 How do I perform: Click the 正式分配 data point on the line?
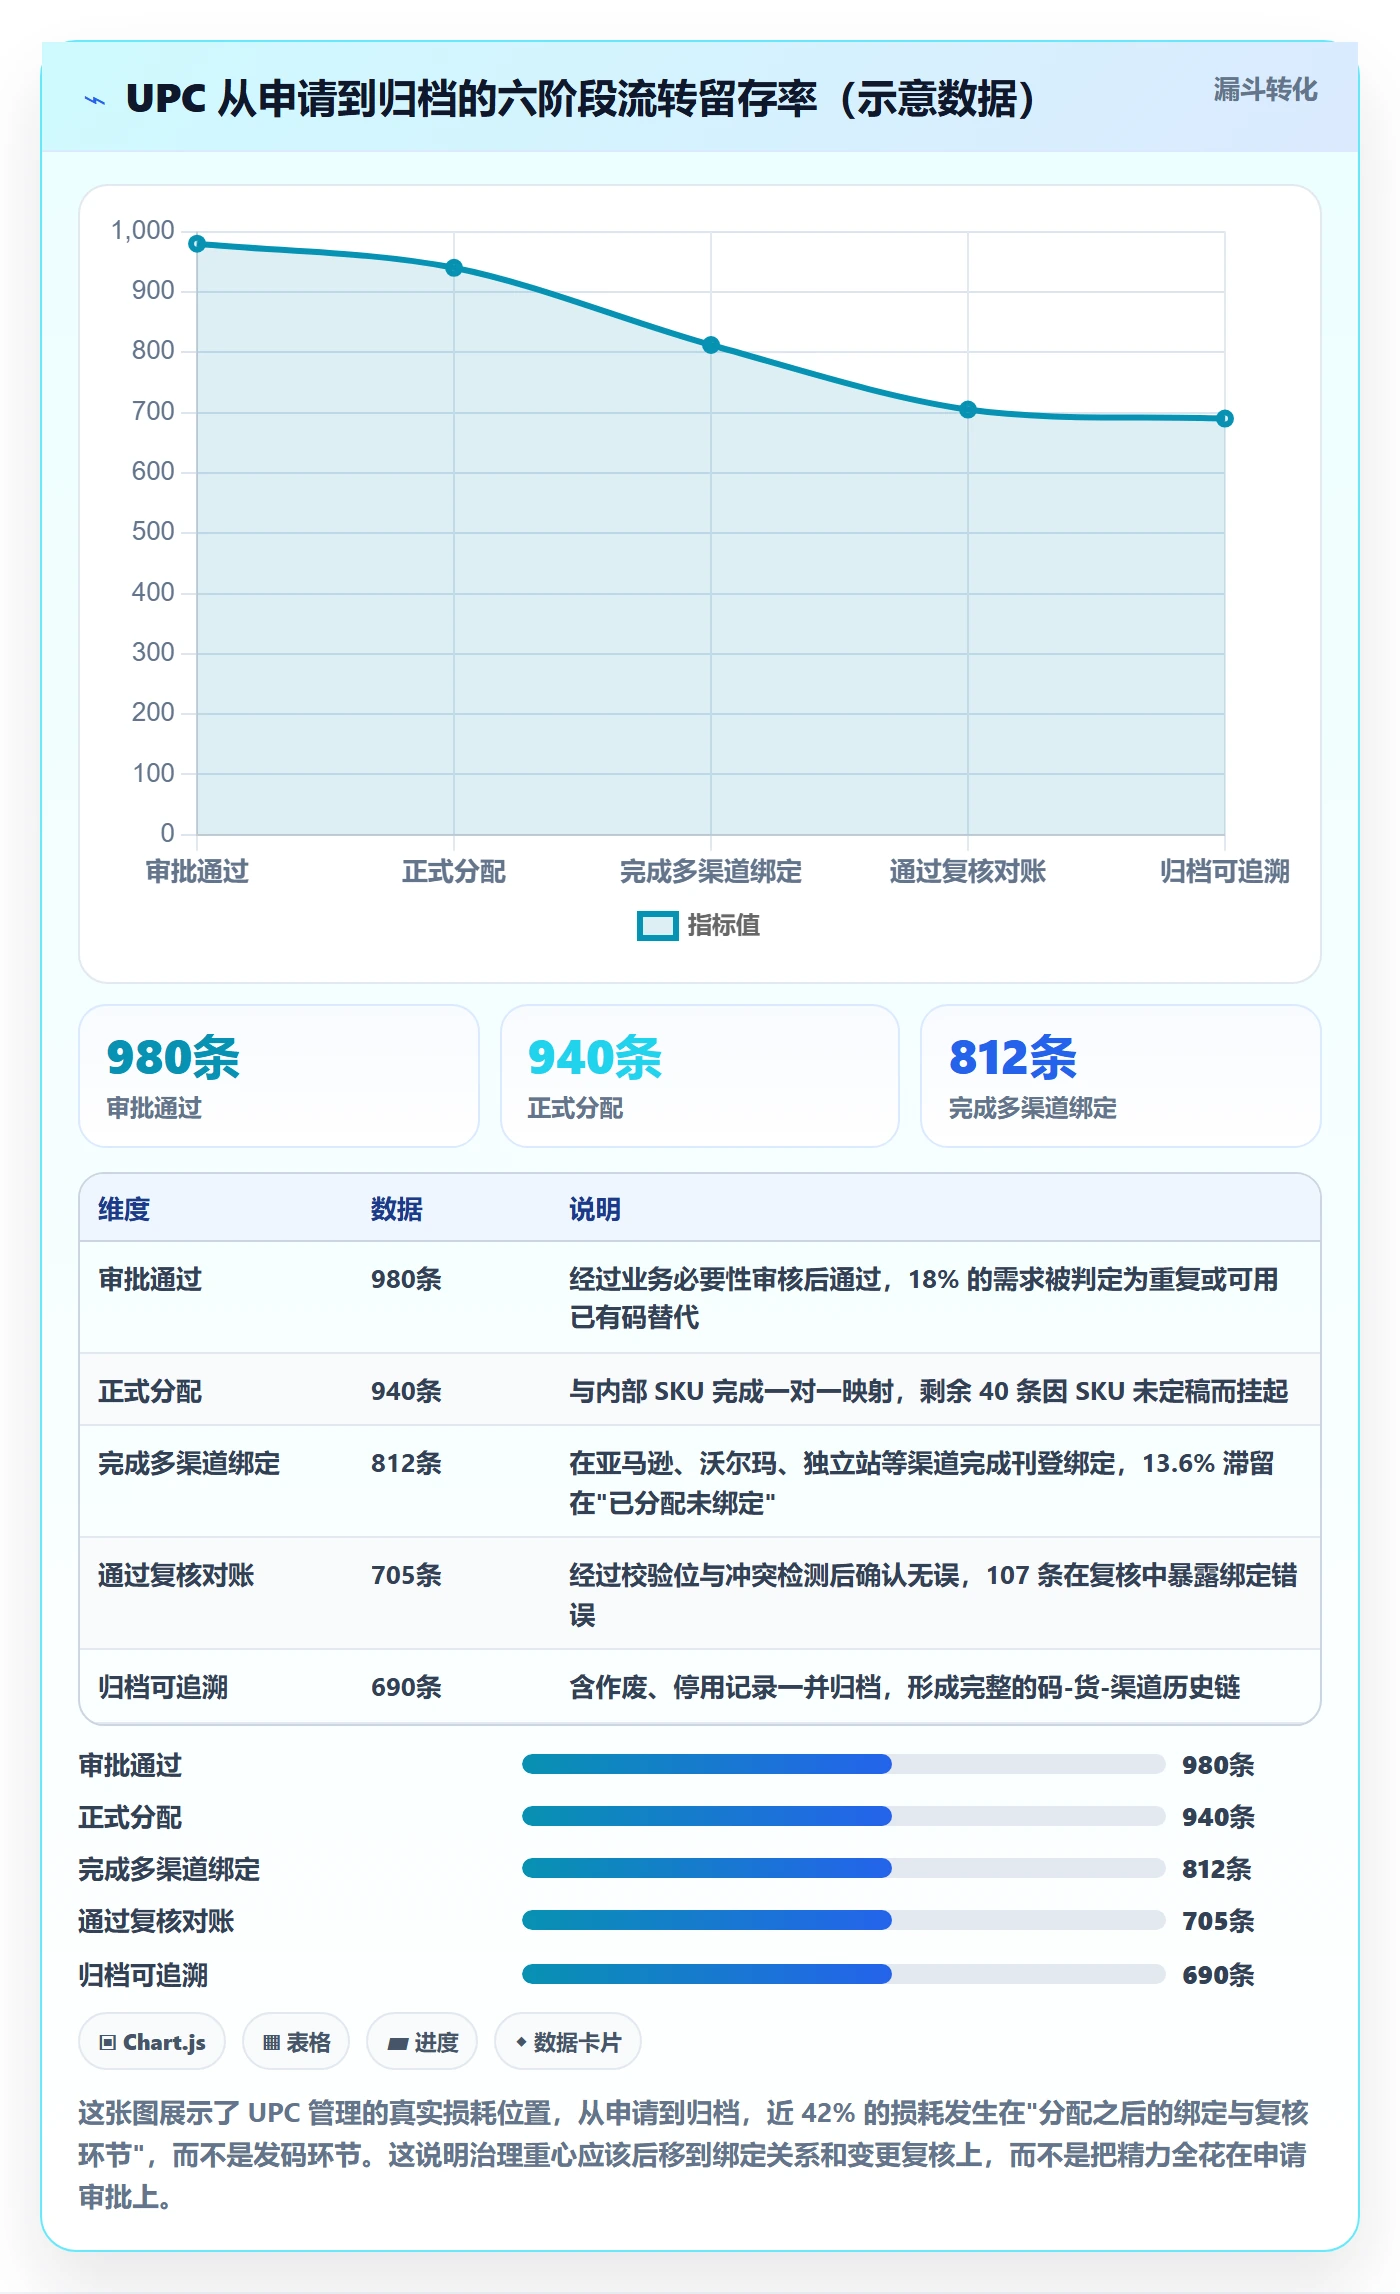[454, 268]
